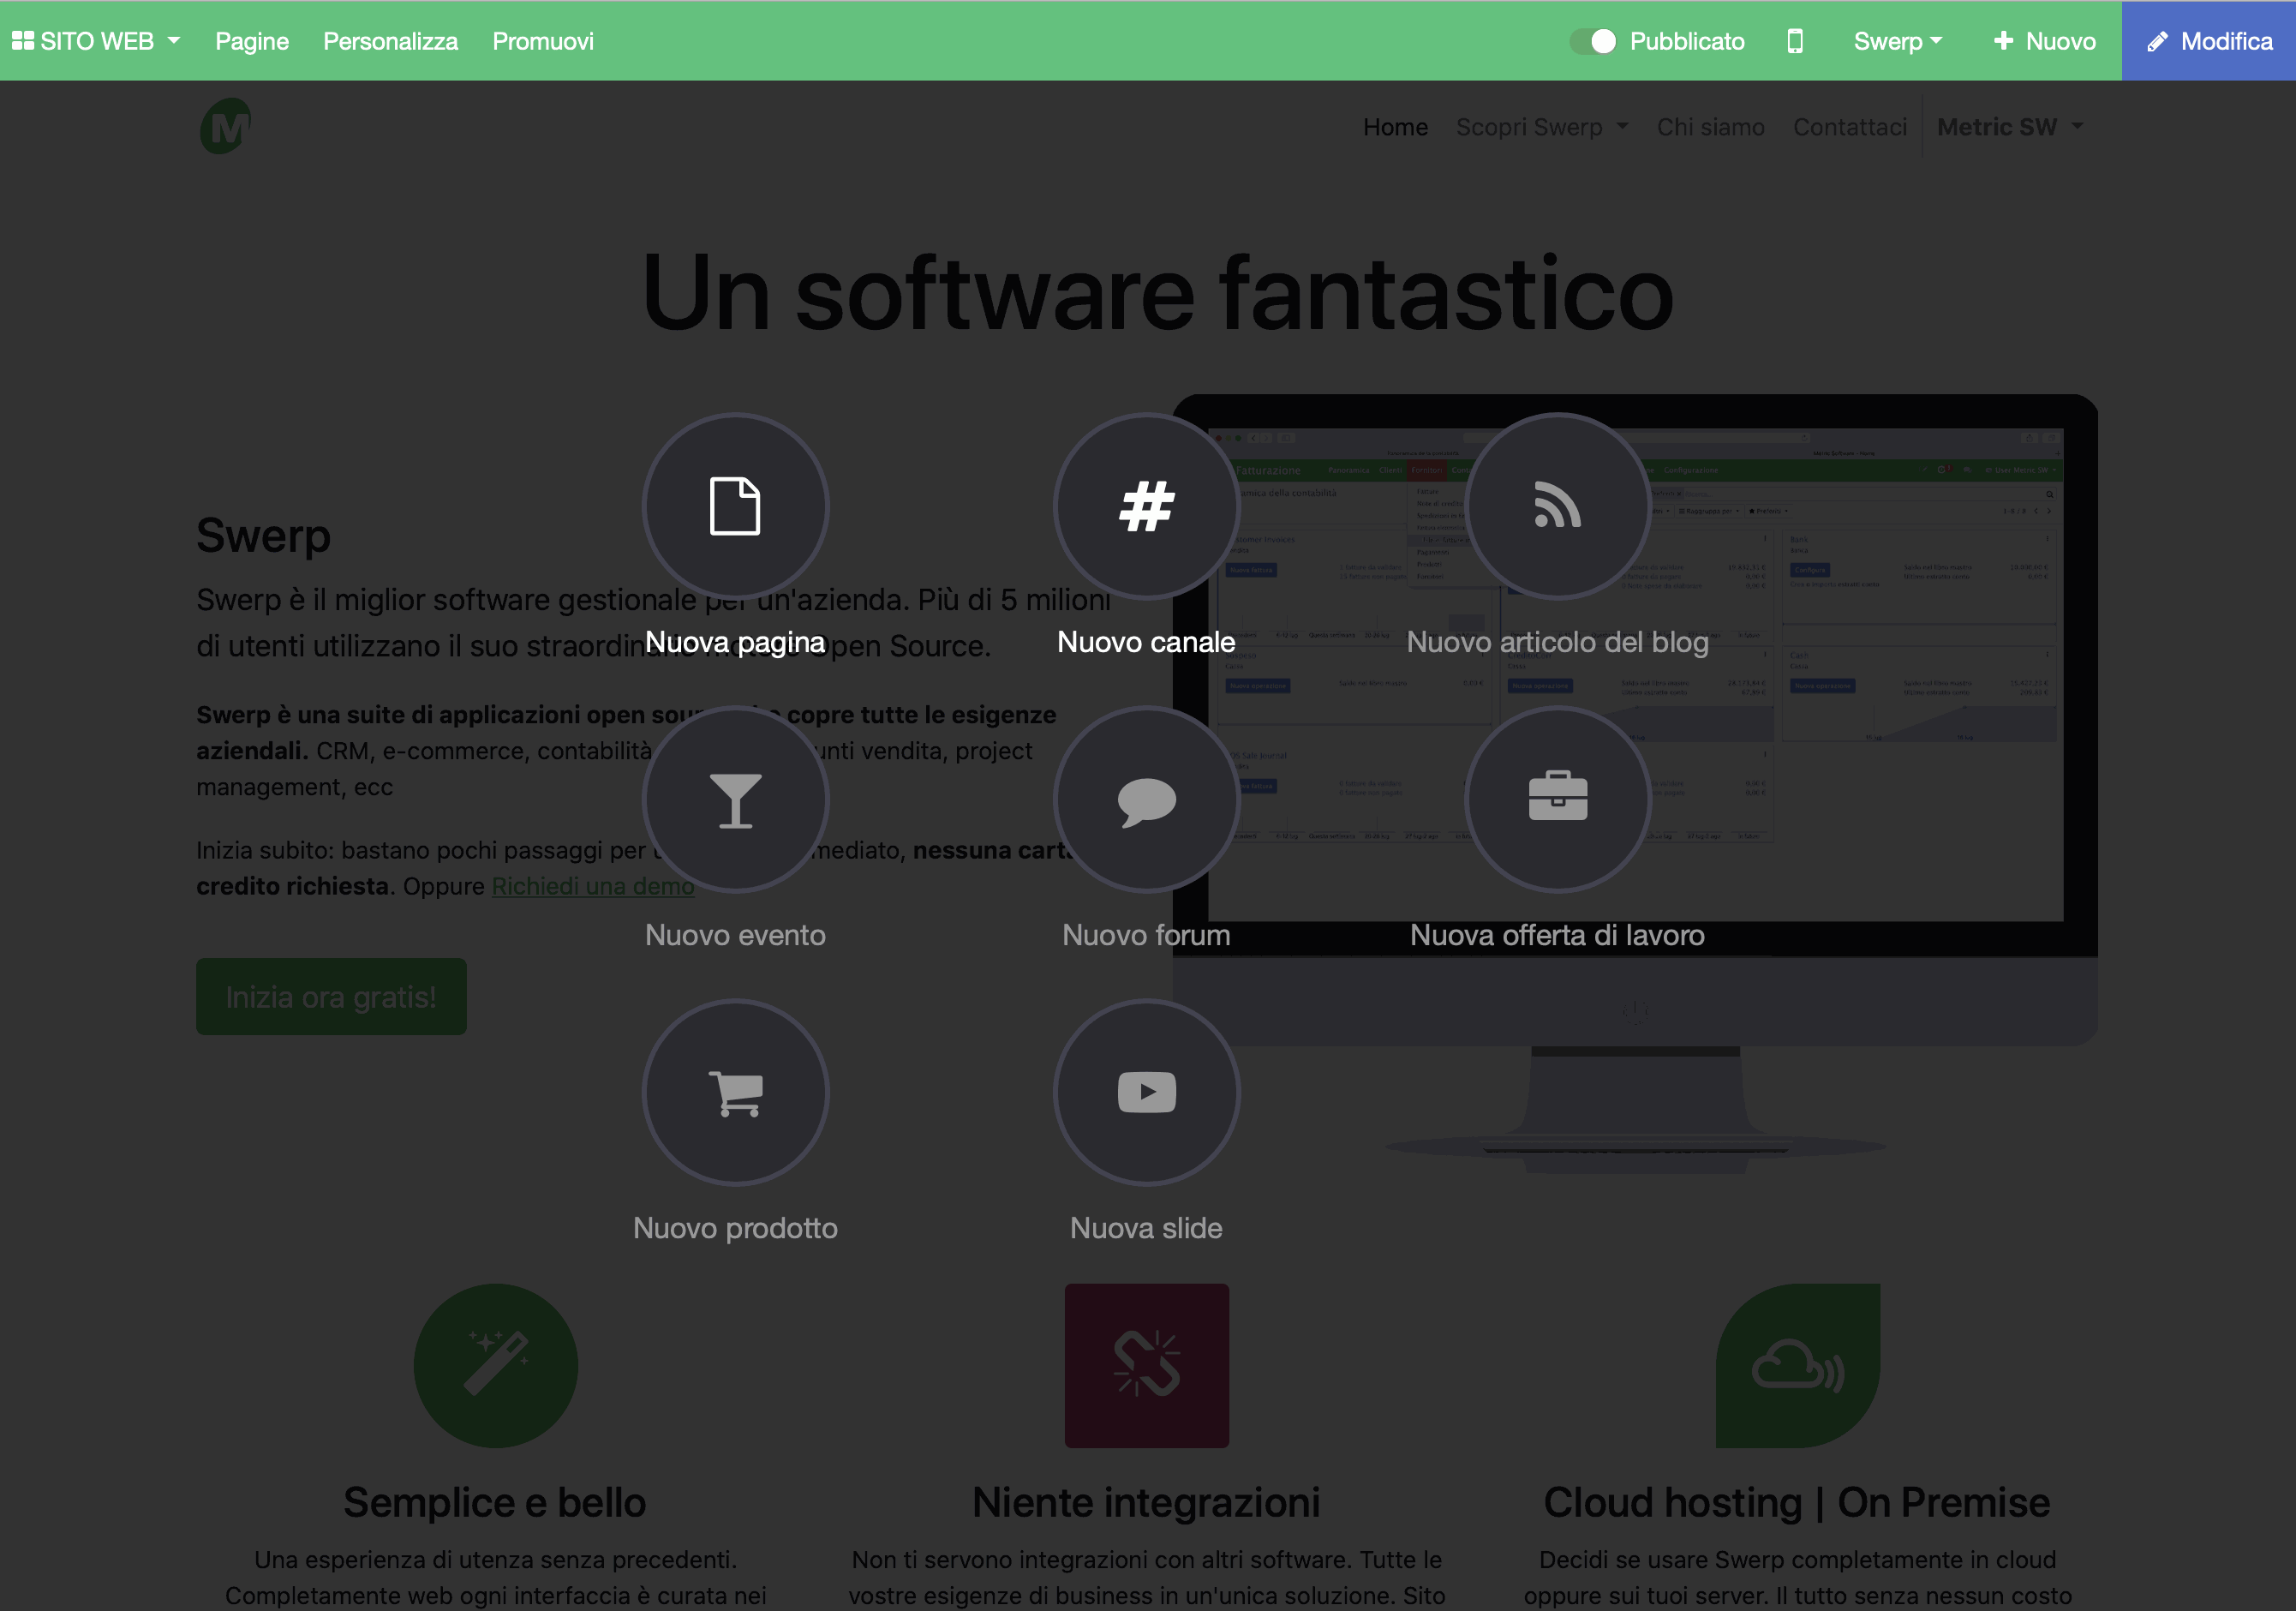Click the Nuovo canale label
This screenshot has width=2296, height=1611.
[1146, 642]
